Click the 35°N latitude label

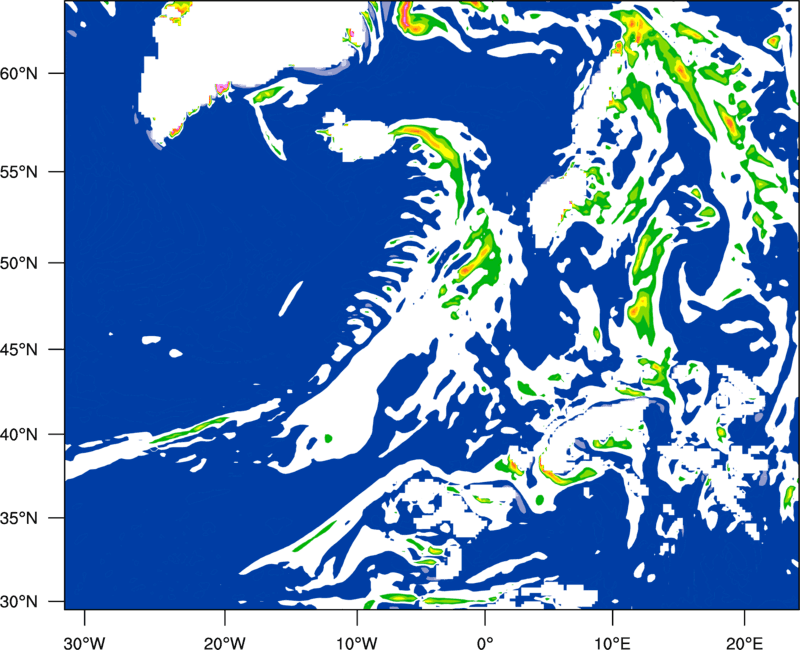coord(18,519)
